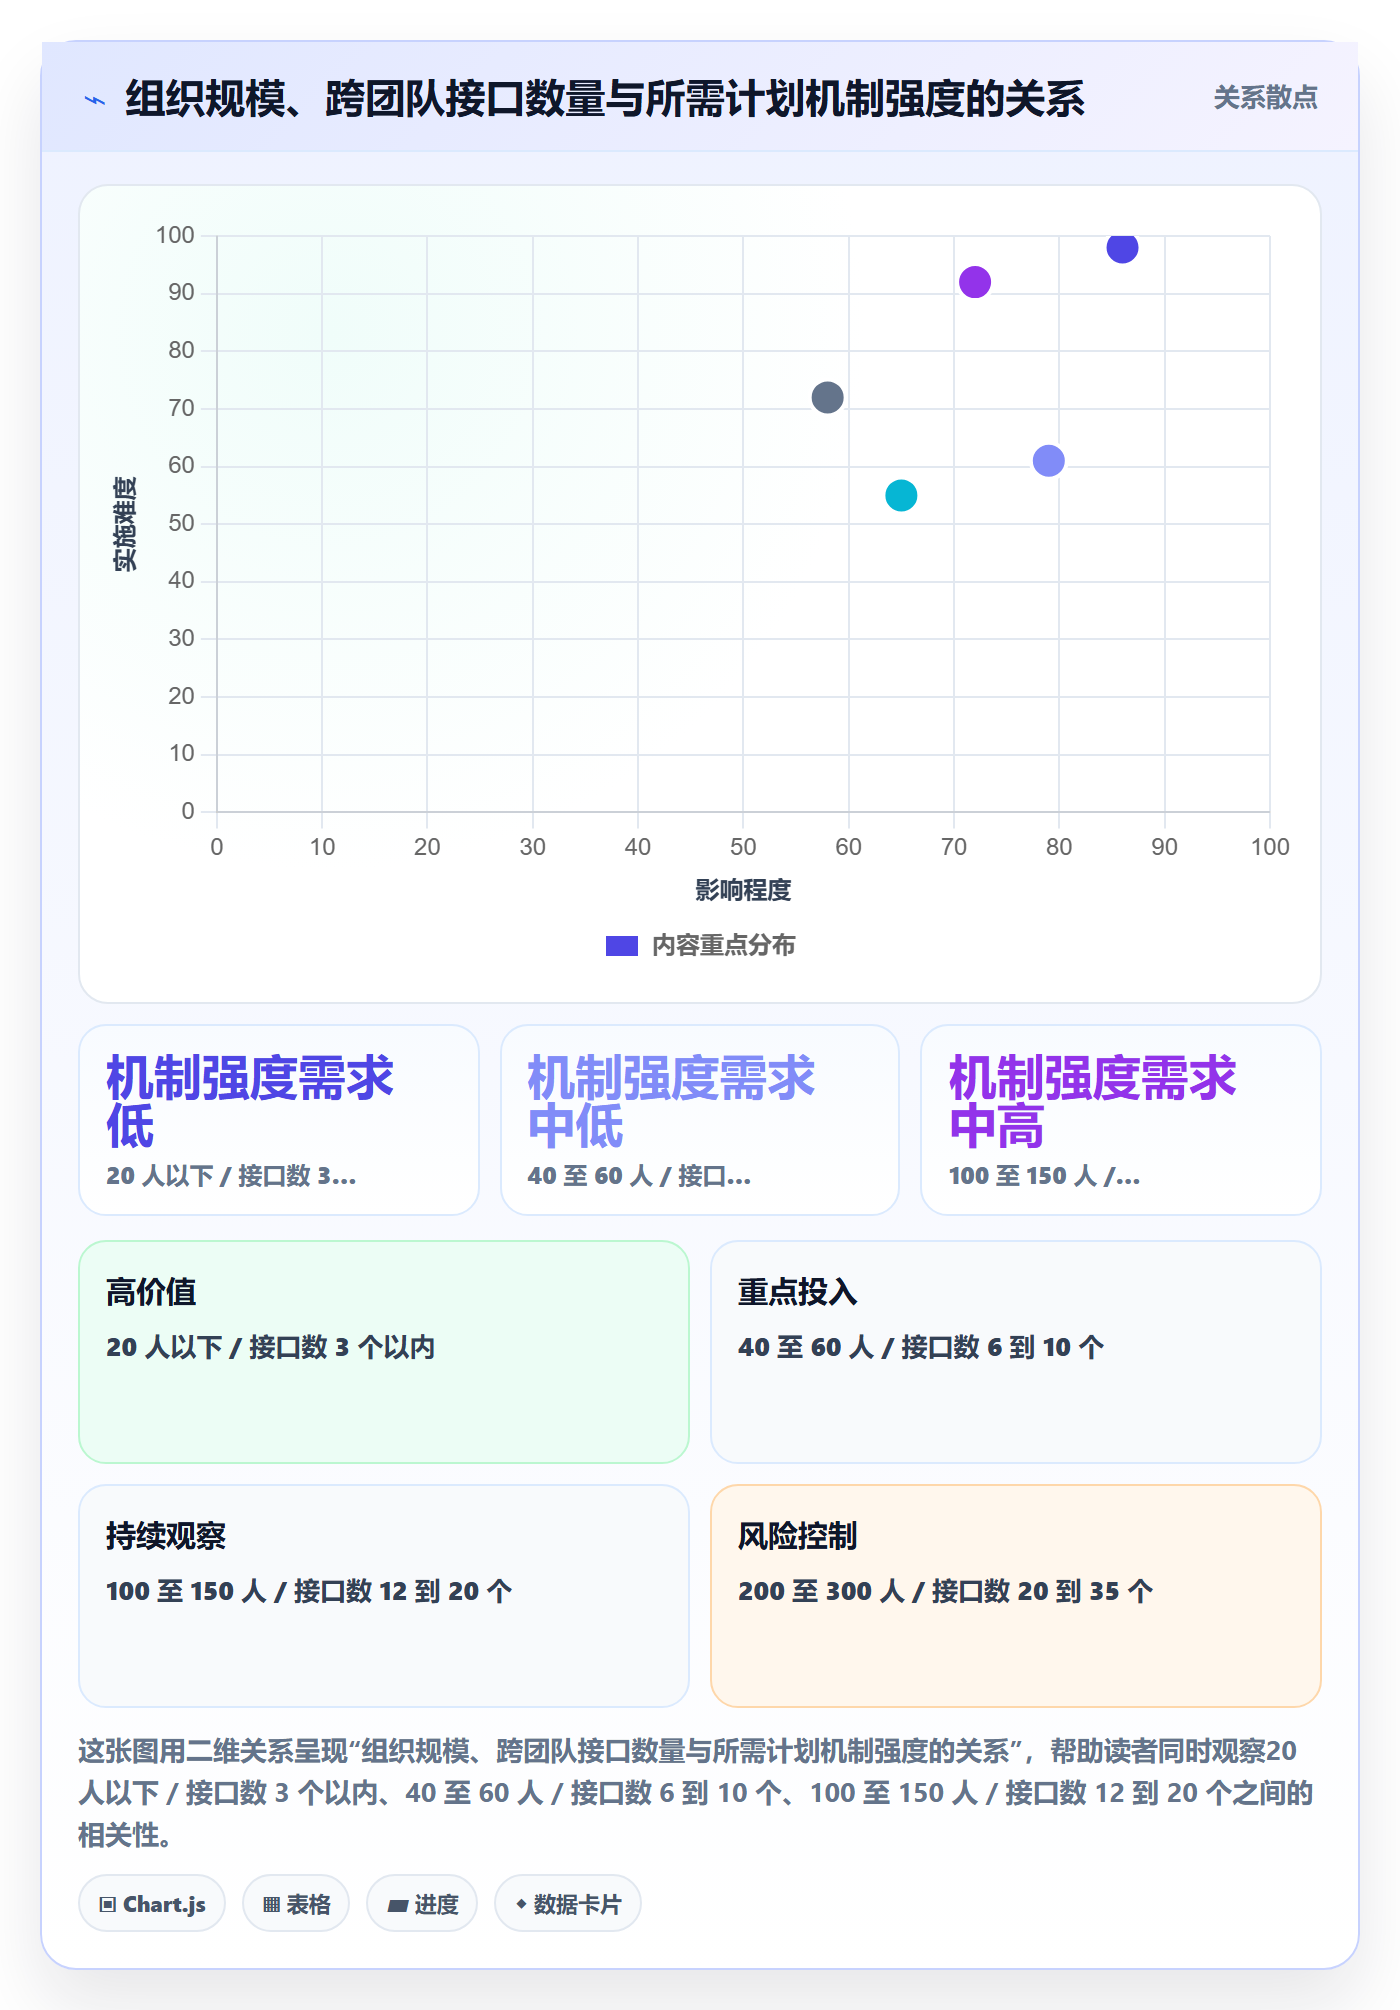Viewport: 1400px width, 2010px height.
Task: Select the purple scatter point
Action: pos(975,282)
